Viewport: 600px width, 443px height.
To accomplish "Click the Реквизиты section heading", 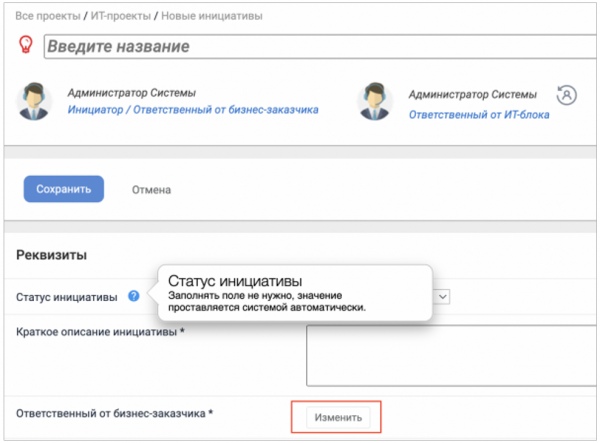I will 51,255.
